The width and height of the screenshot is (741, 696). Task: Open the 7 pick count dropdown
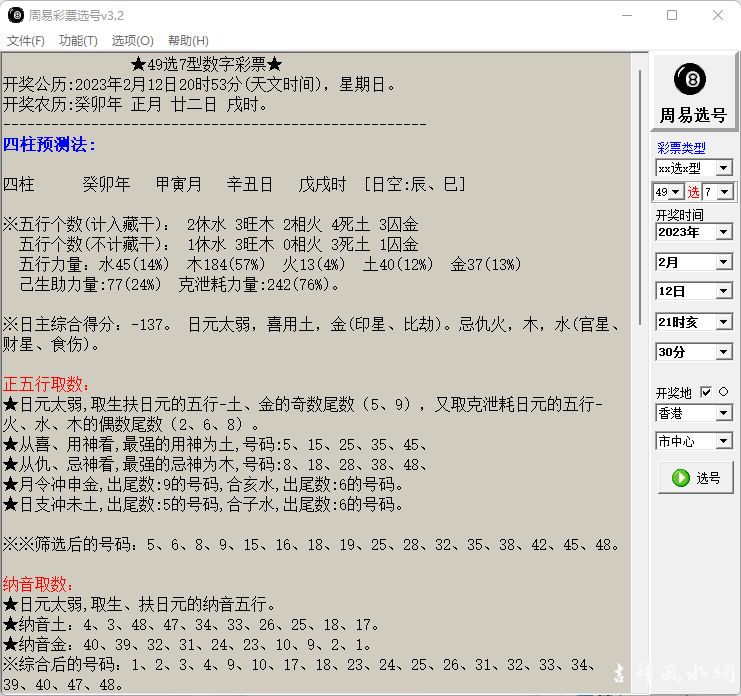tap(724, 192)
